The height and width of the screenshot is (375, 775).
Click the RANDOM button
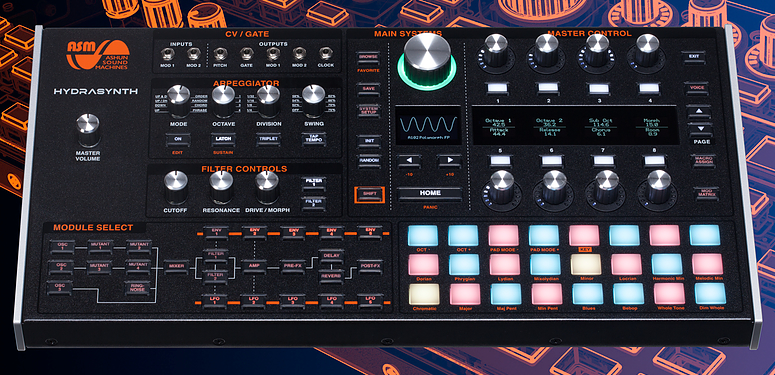369,161
